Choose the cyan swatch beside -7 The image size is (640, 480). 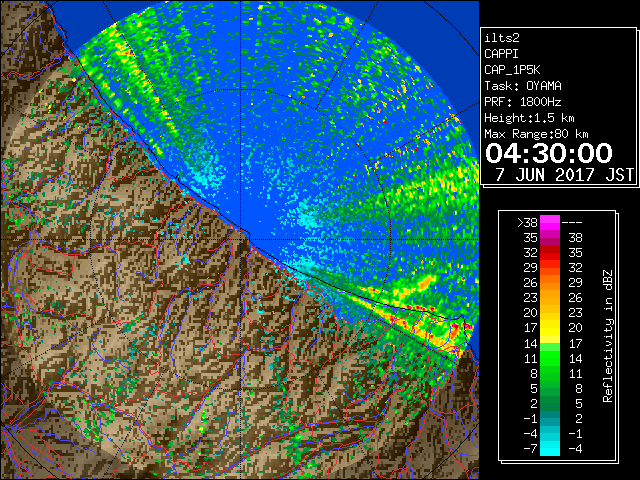550,448
